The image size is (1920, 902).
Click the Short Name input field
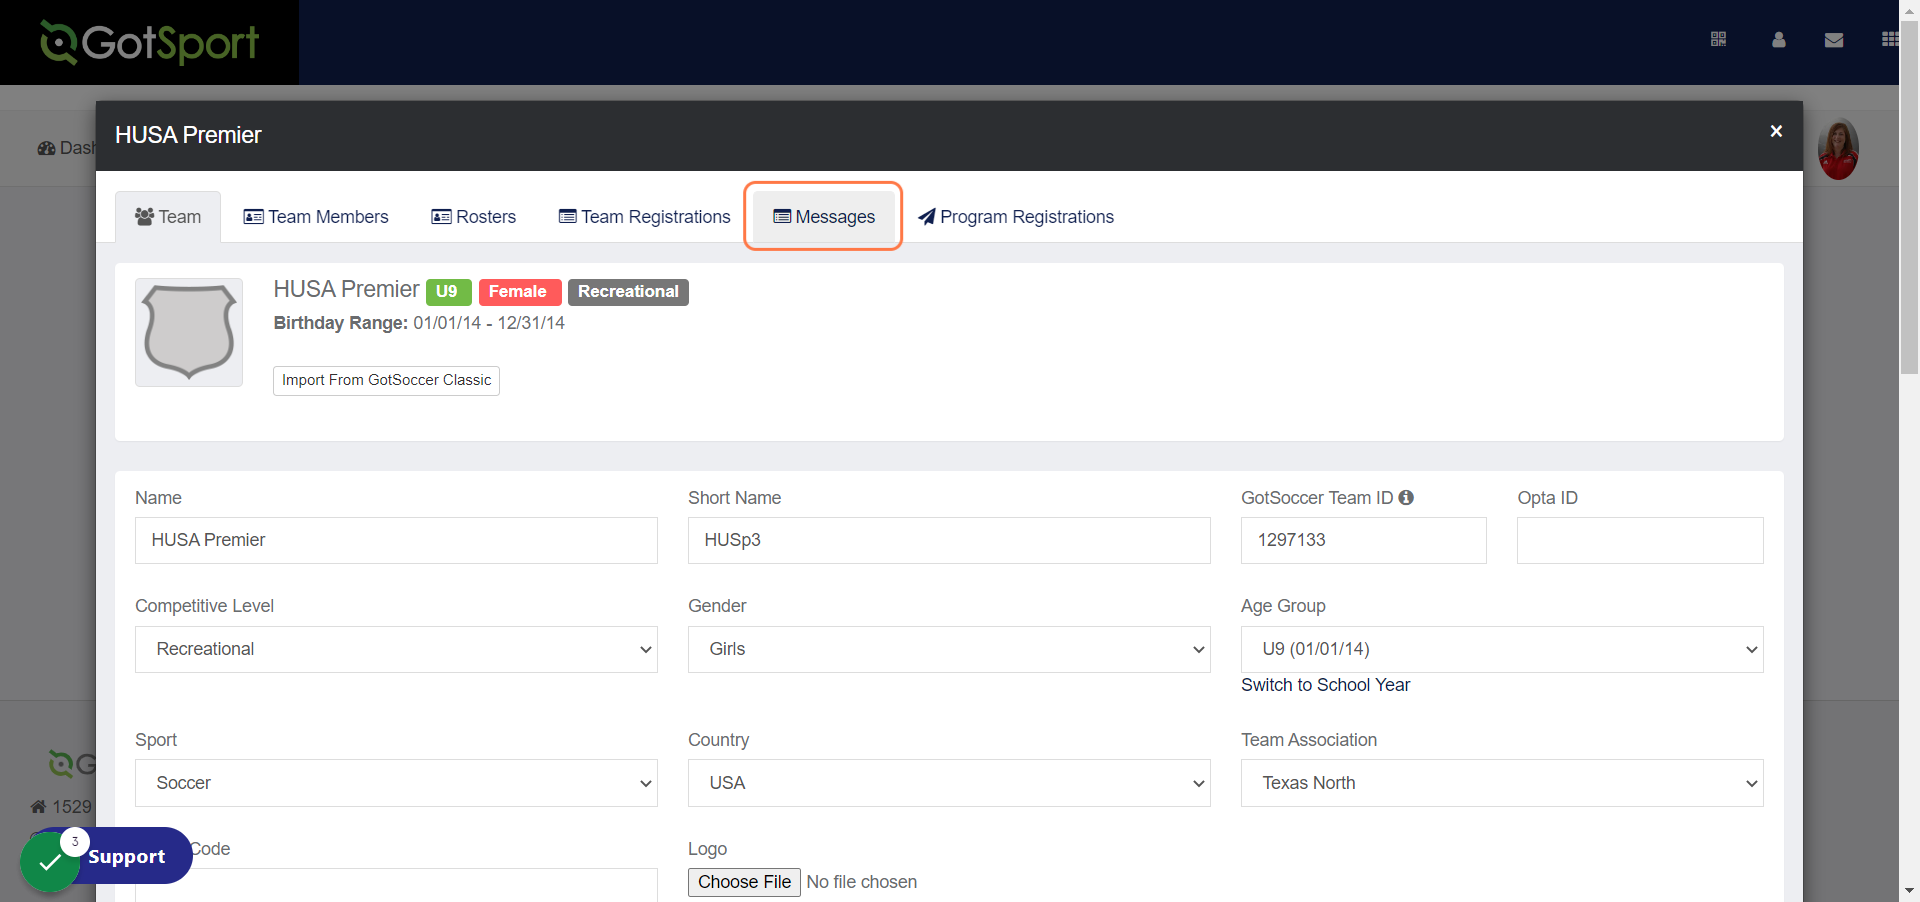pos(949,540)
